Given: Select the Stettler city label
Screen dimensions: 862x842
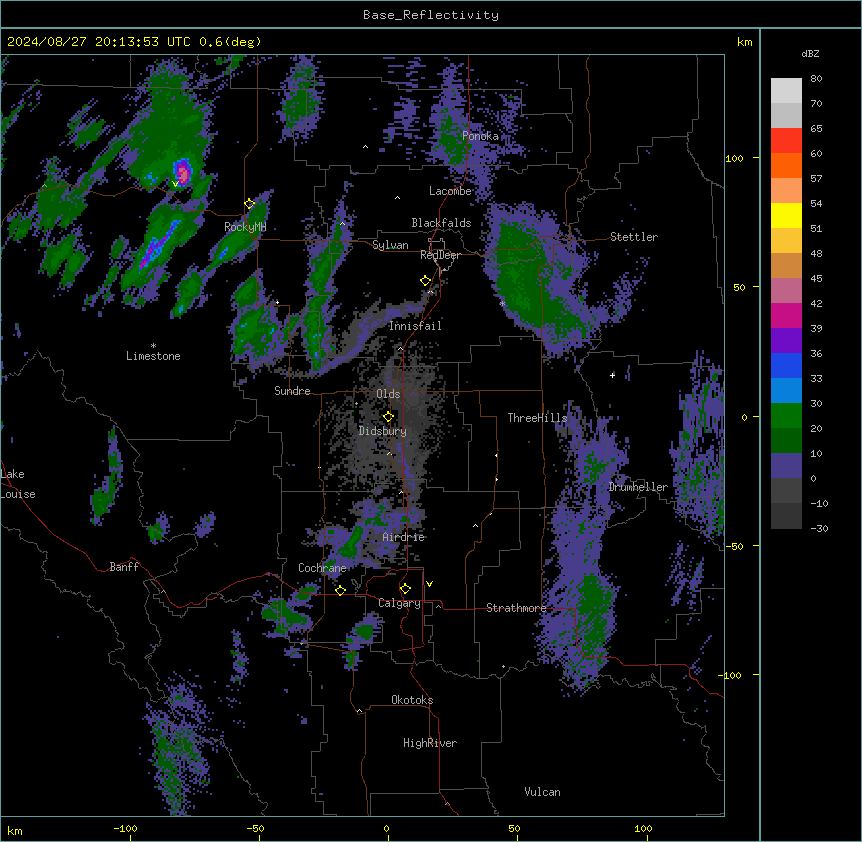Looking at the screenshot, I should [x=634, y=237].
